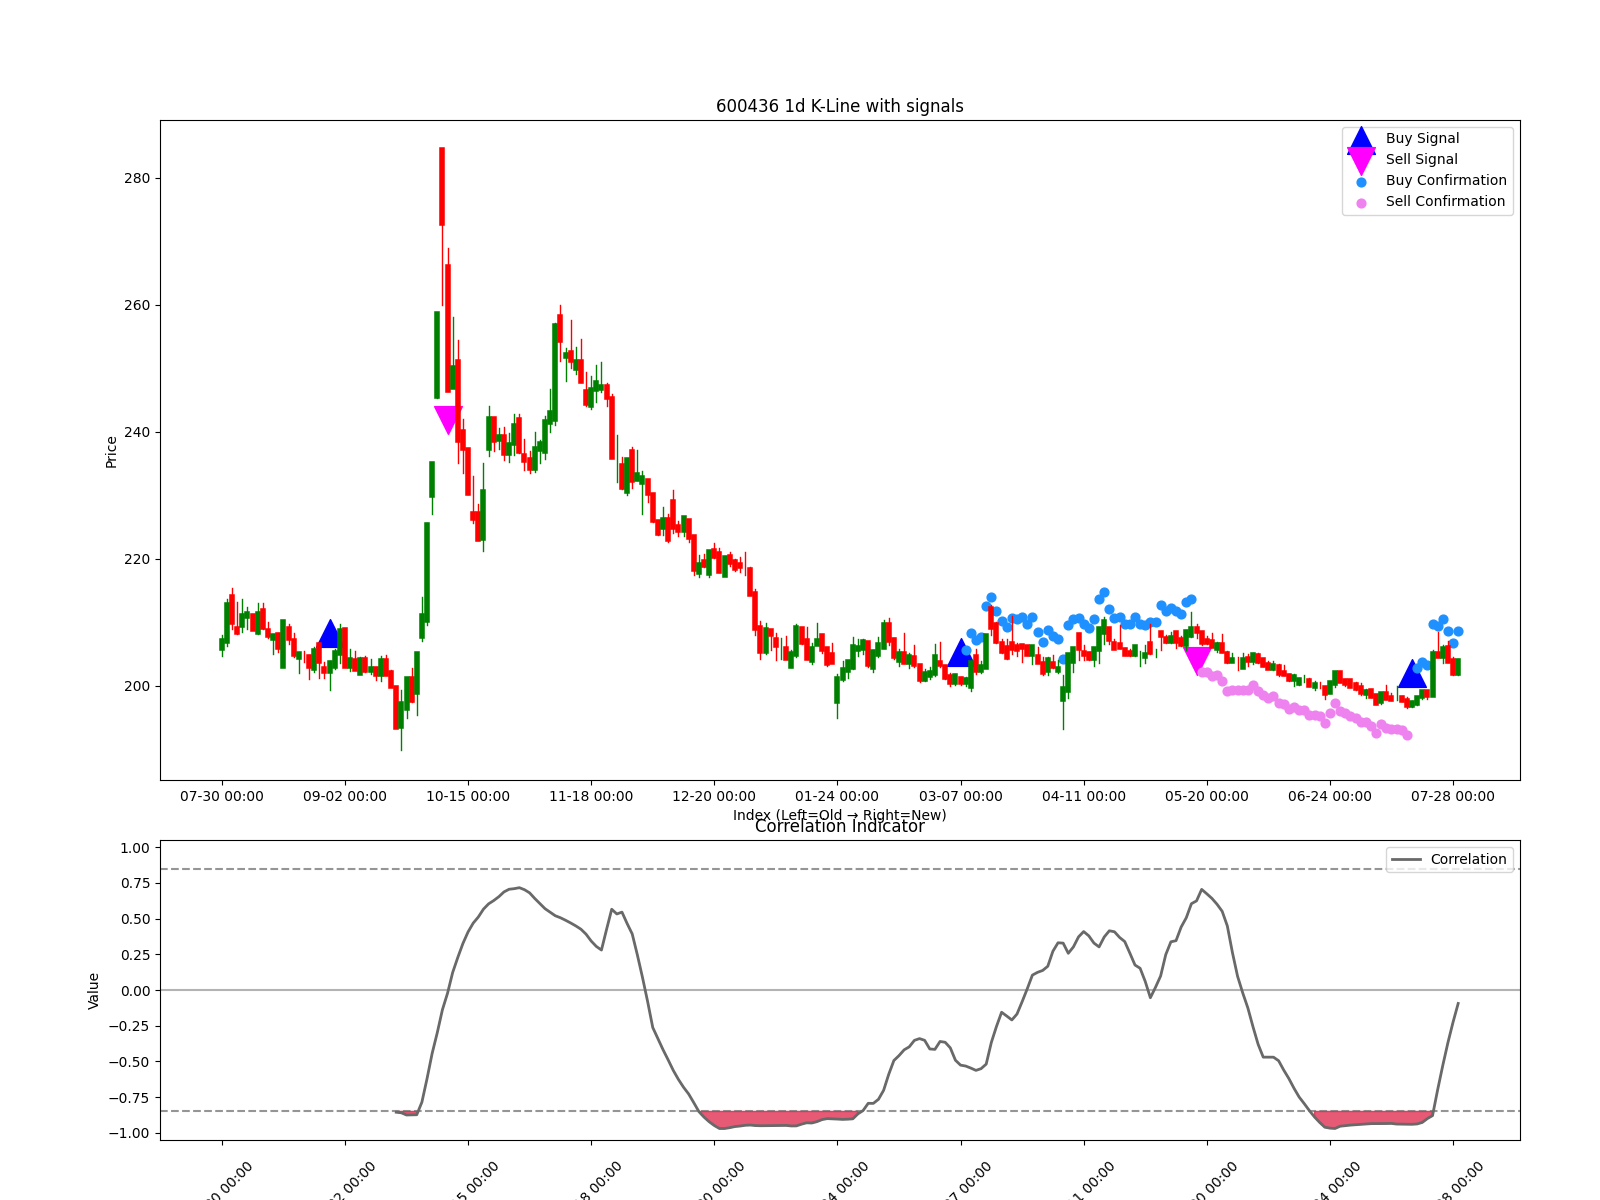Click the 'Index (Left=Old → Right=New)' axis label
This screenshot has width=1600, height=1200.
tap(840, 815)
